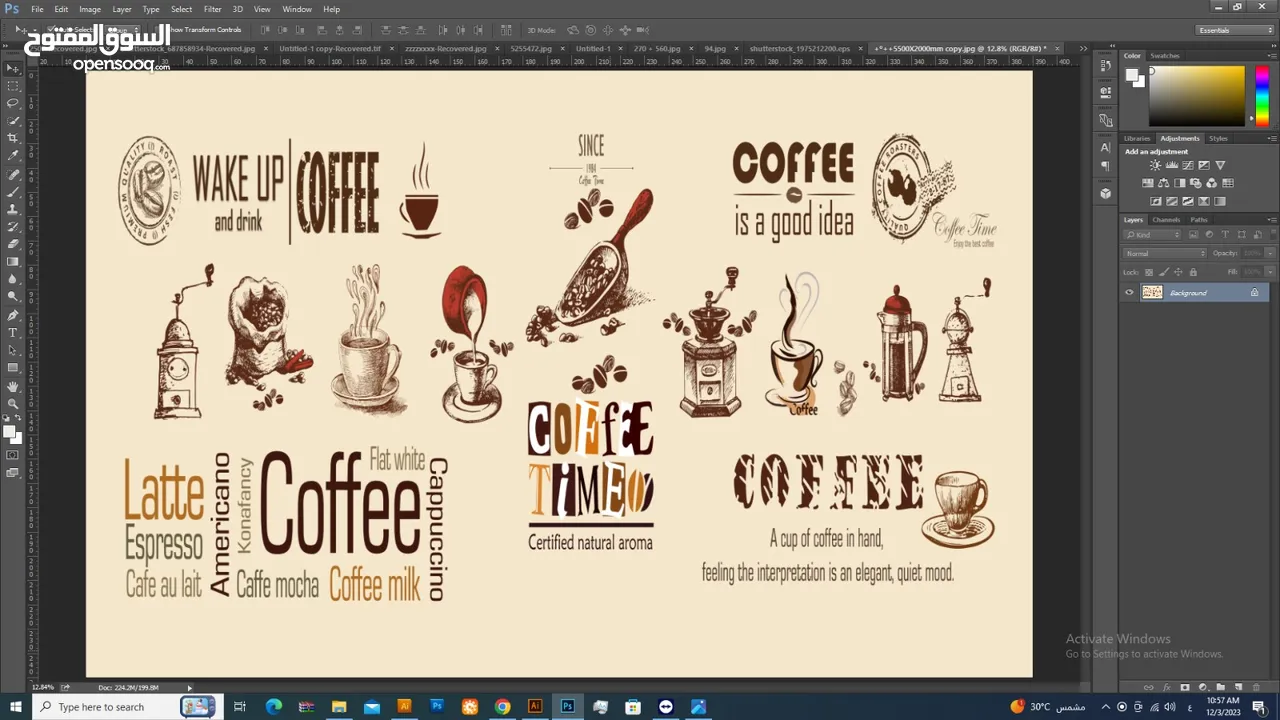Viewport: 1280px width, 720px height.
Task: Open the Paragraph panel icon
Action: 1105,166
